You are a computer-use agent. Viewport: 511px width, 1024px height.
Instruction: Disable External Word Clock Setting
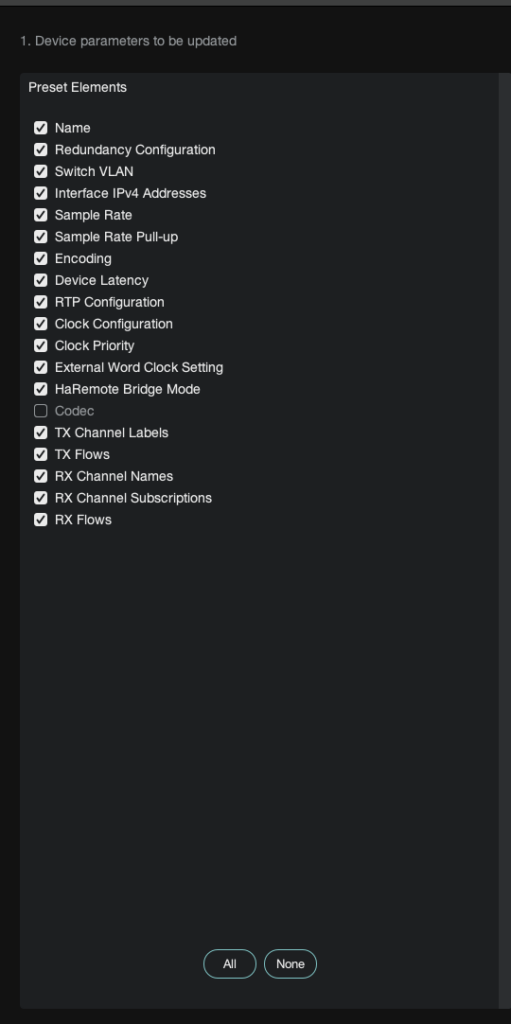click(x=41, y=367)
